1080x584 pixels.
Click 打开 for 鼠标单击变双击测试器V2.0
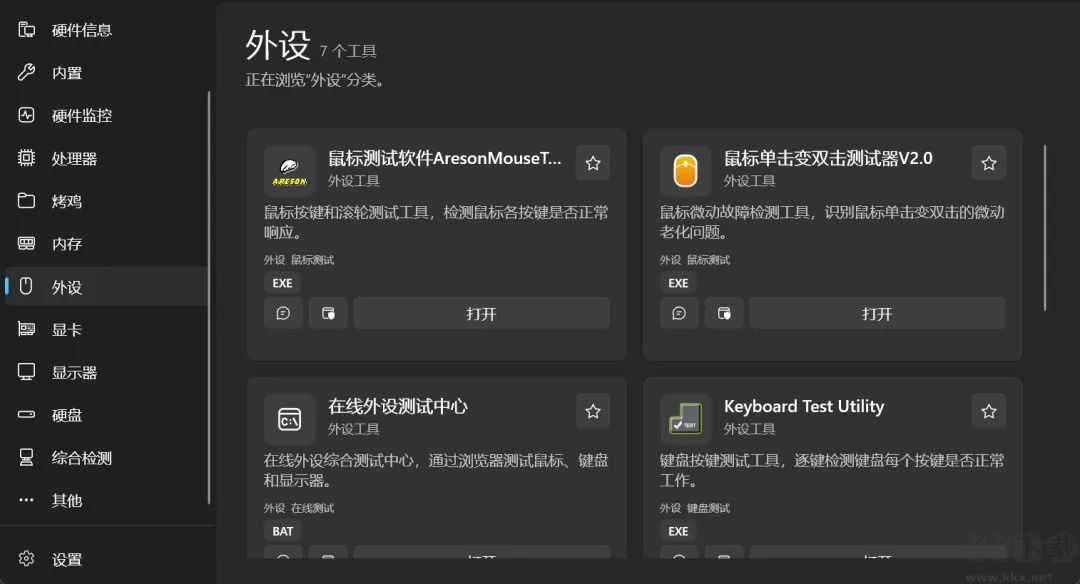(x=878, y=313)
